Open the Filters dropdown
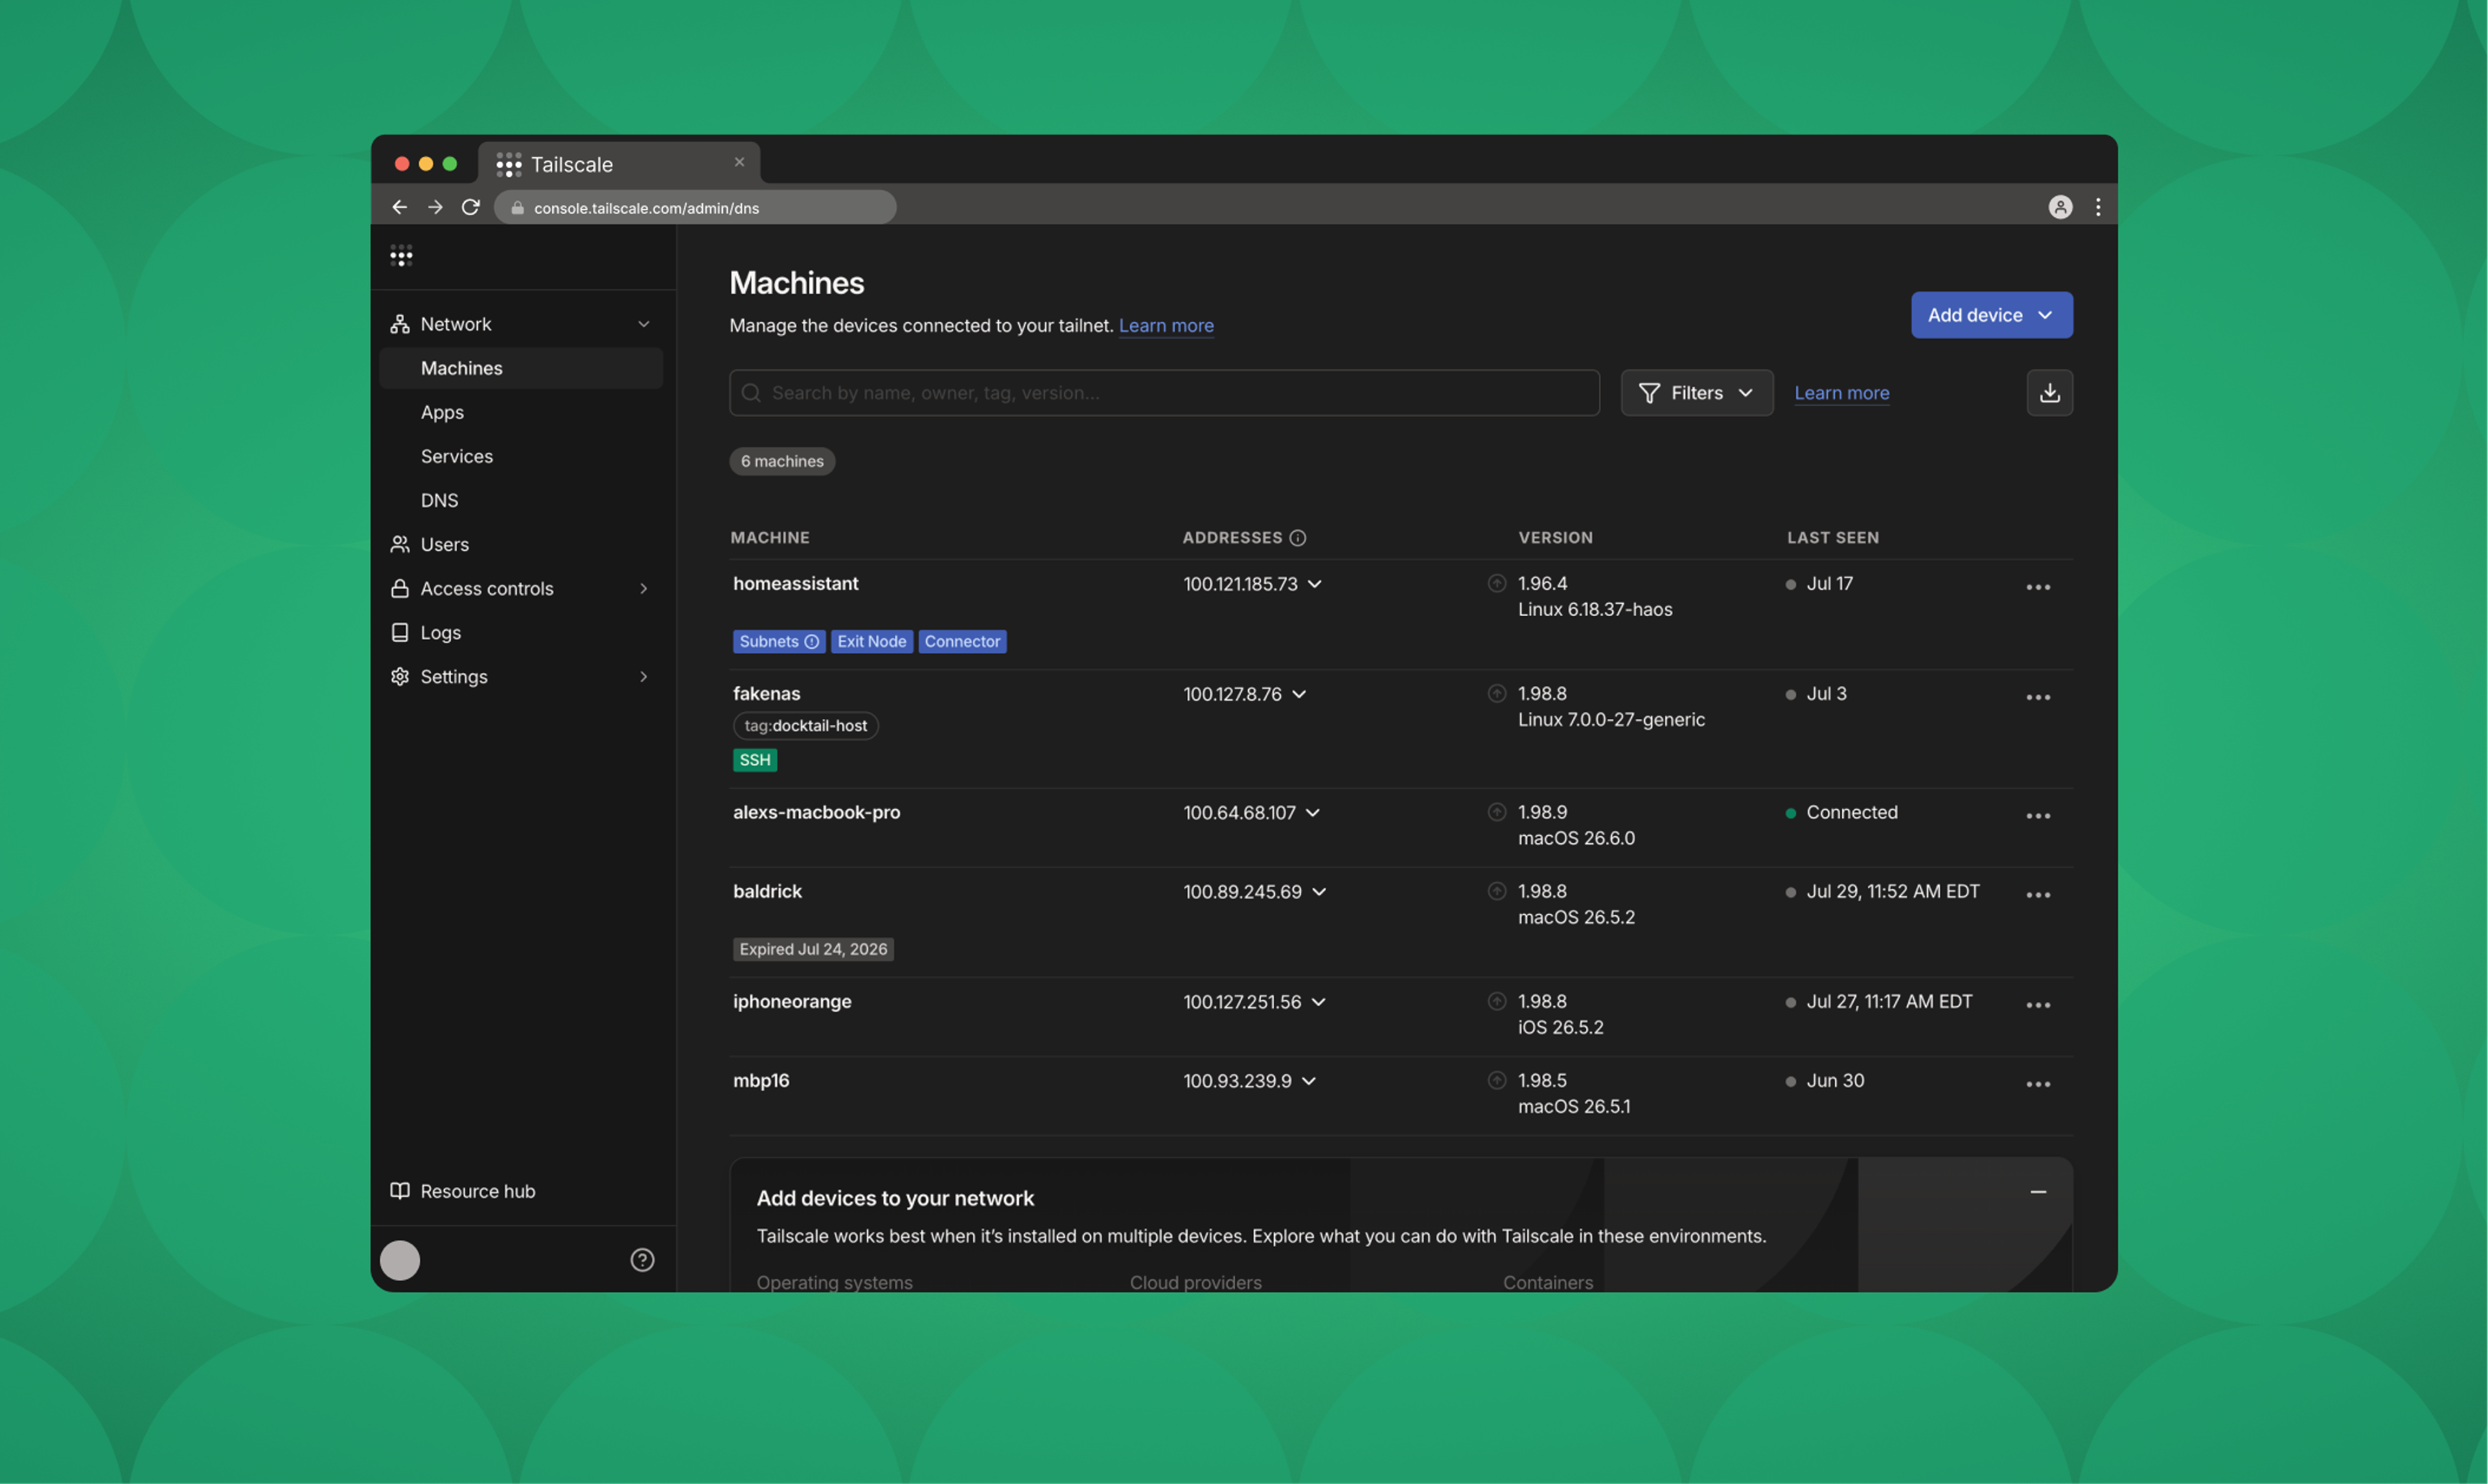2488x1484 pixels. [x=1697, y=393]
